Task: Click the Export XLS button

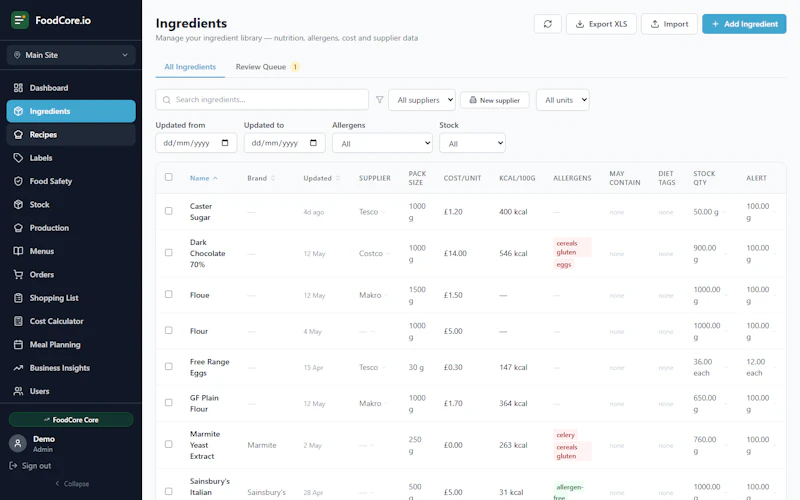Action: pyautogui.click(x=601, y=24)
